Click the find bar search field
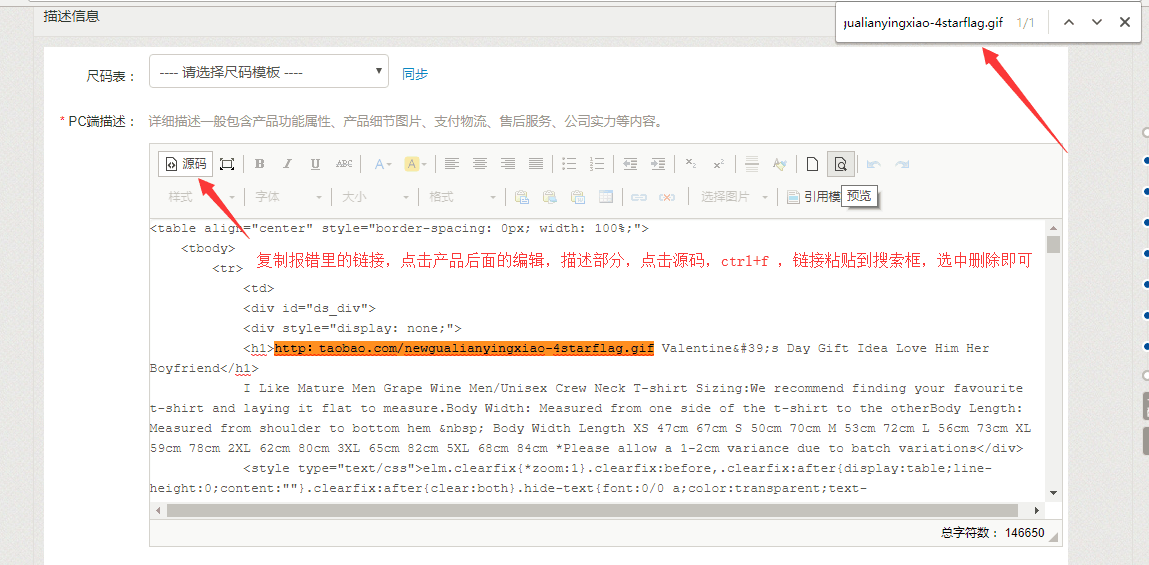 (x=922, y=22)
